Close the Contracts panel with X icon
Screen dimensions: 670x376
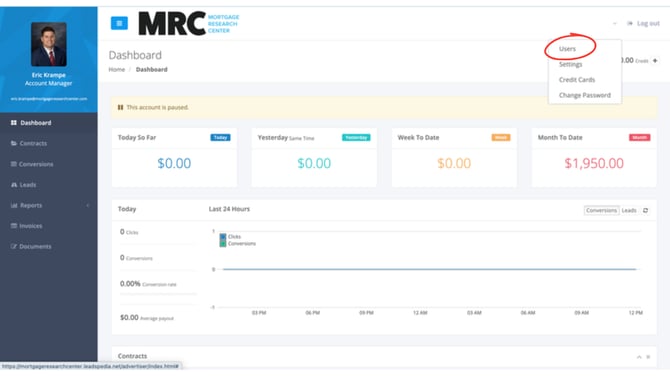(x=648, y=357)
